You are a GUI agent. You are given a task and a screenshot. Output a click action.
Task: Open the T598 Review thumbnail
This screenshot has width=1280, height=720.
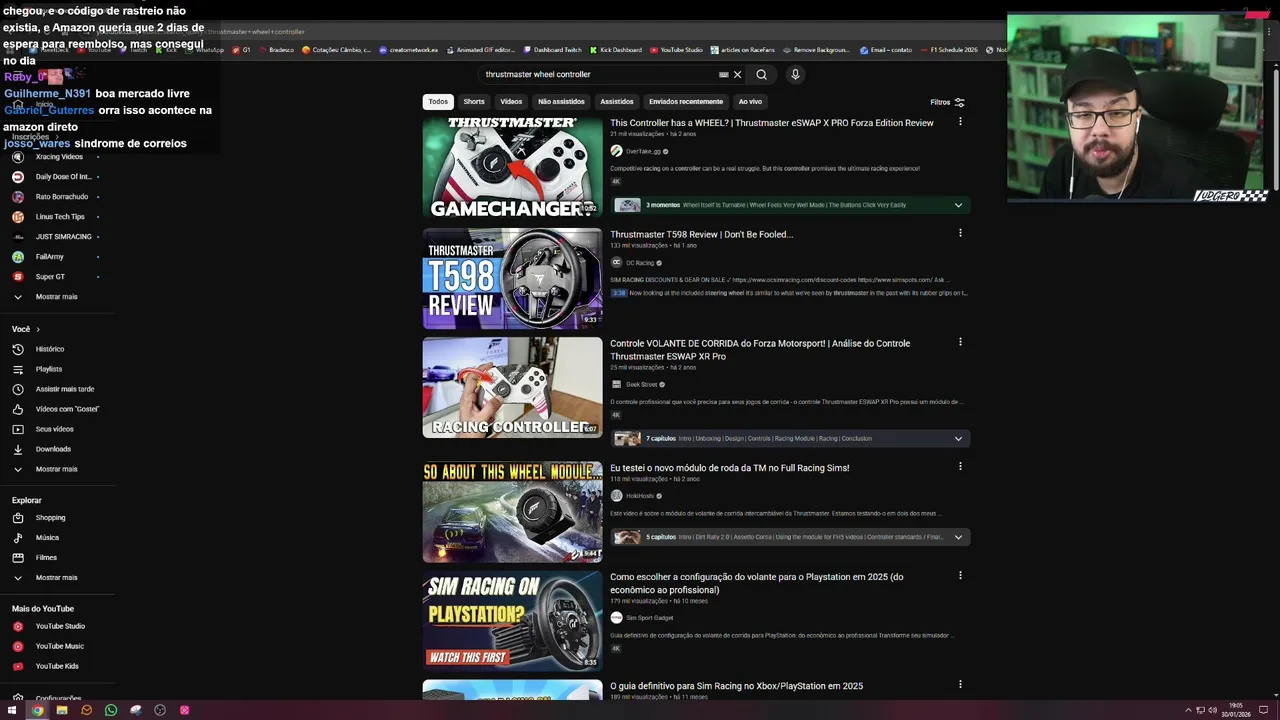[x=512, y=278]
